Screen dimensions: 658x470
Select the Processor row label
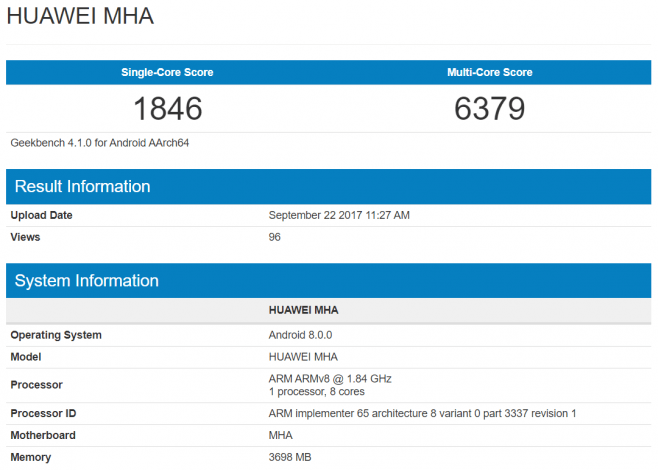36,385
